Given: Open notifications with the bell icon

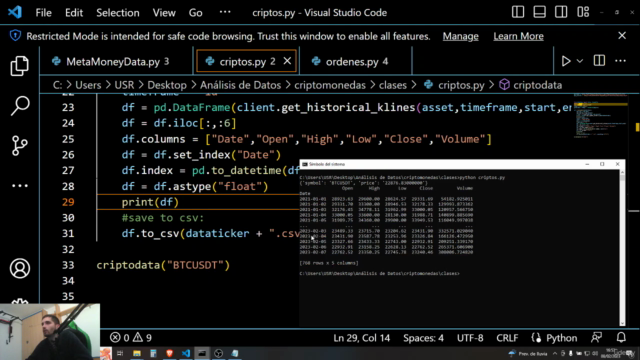Looking at the screenshot, I should click(621, 338).
